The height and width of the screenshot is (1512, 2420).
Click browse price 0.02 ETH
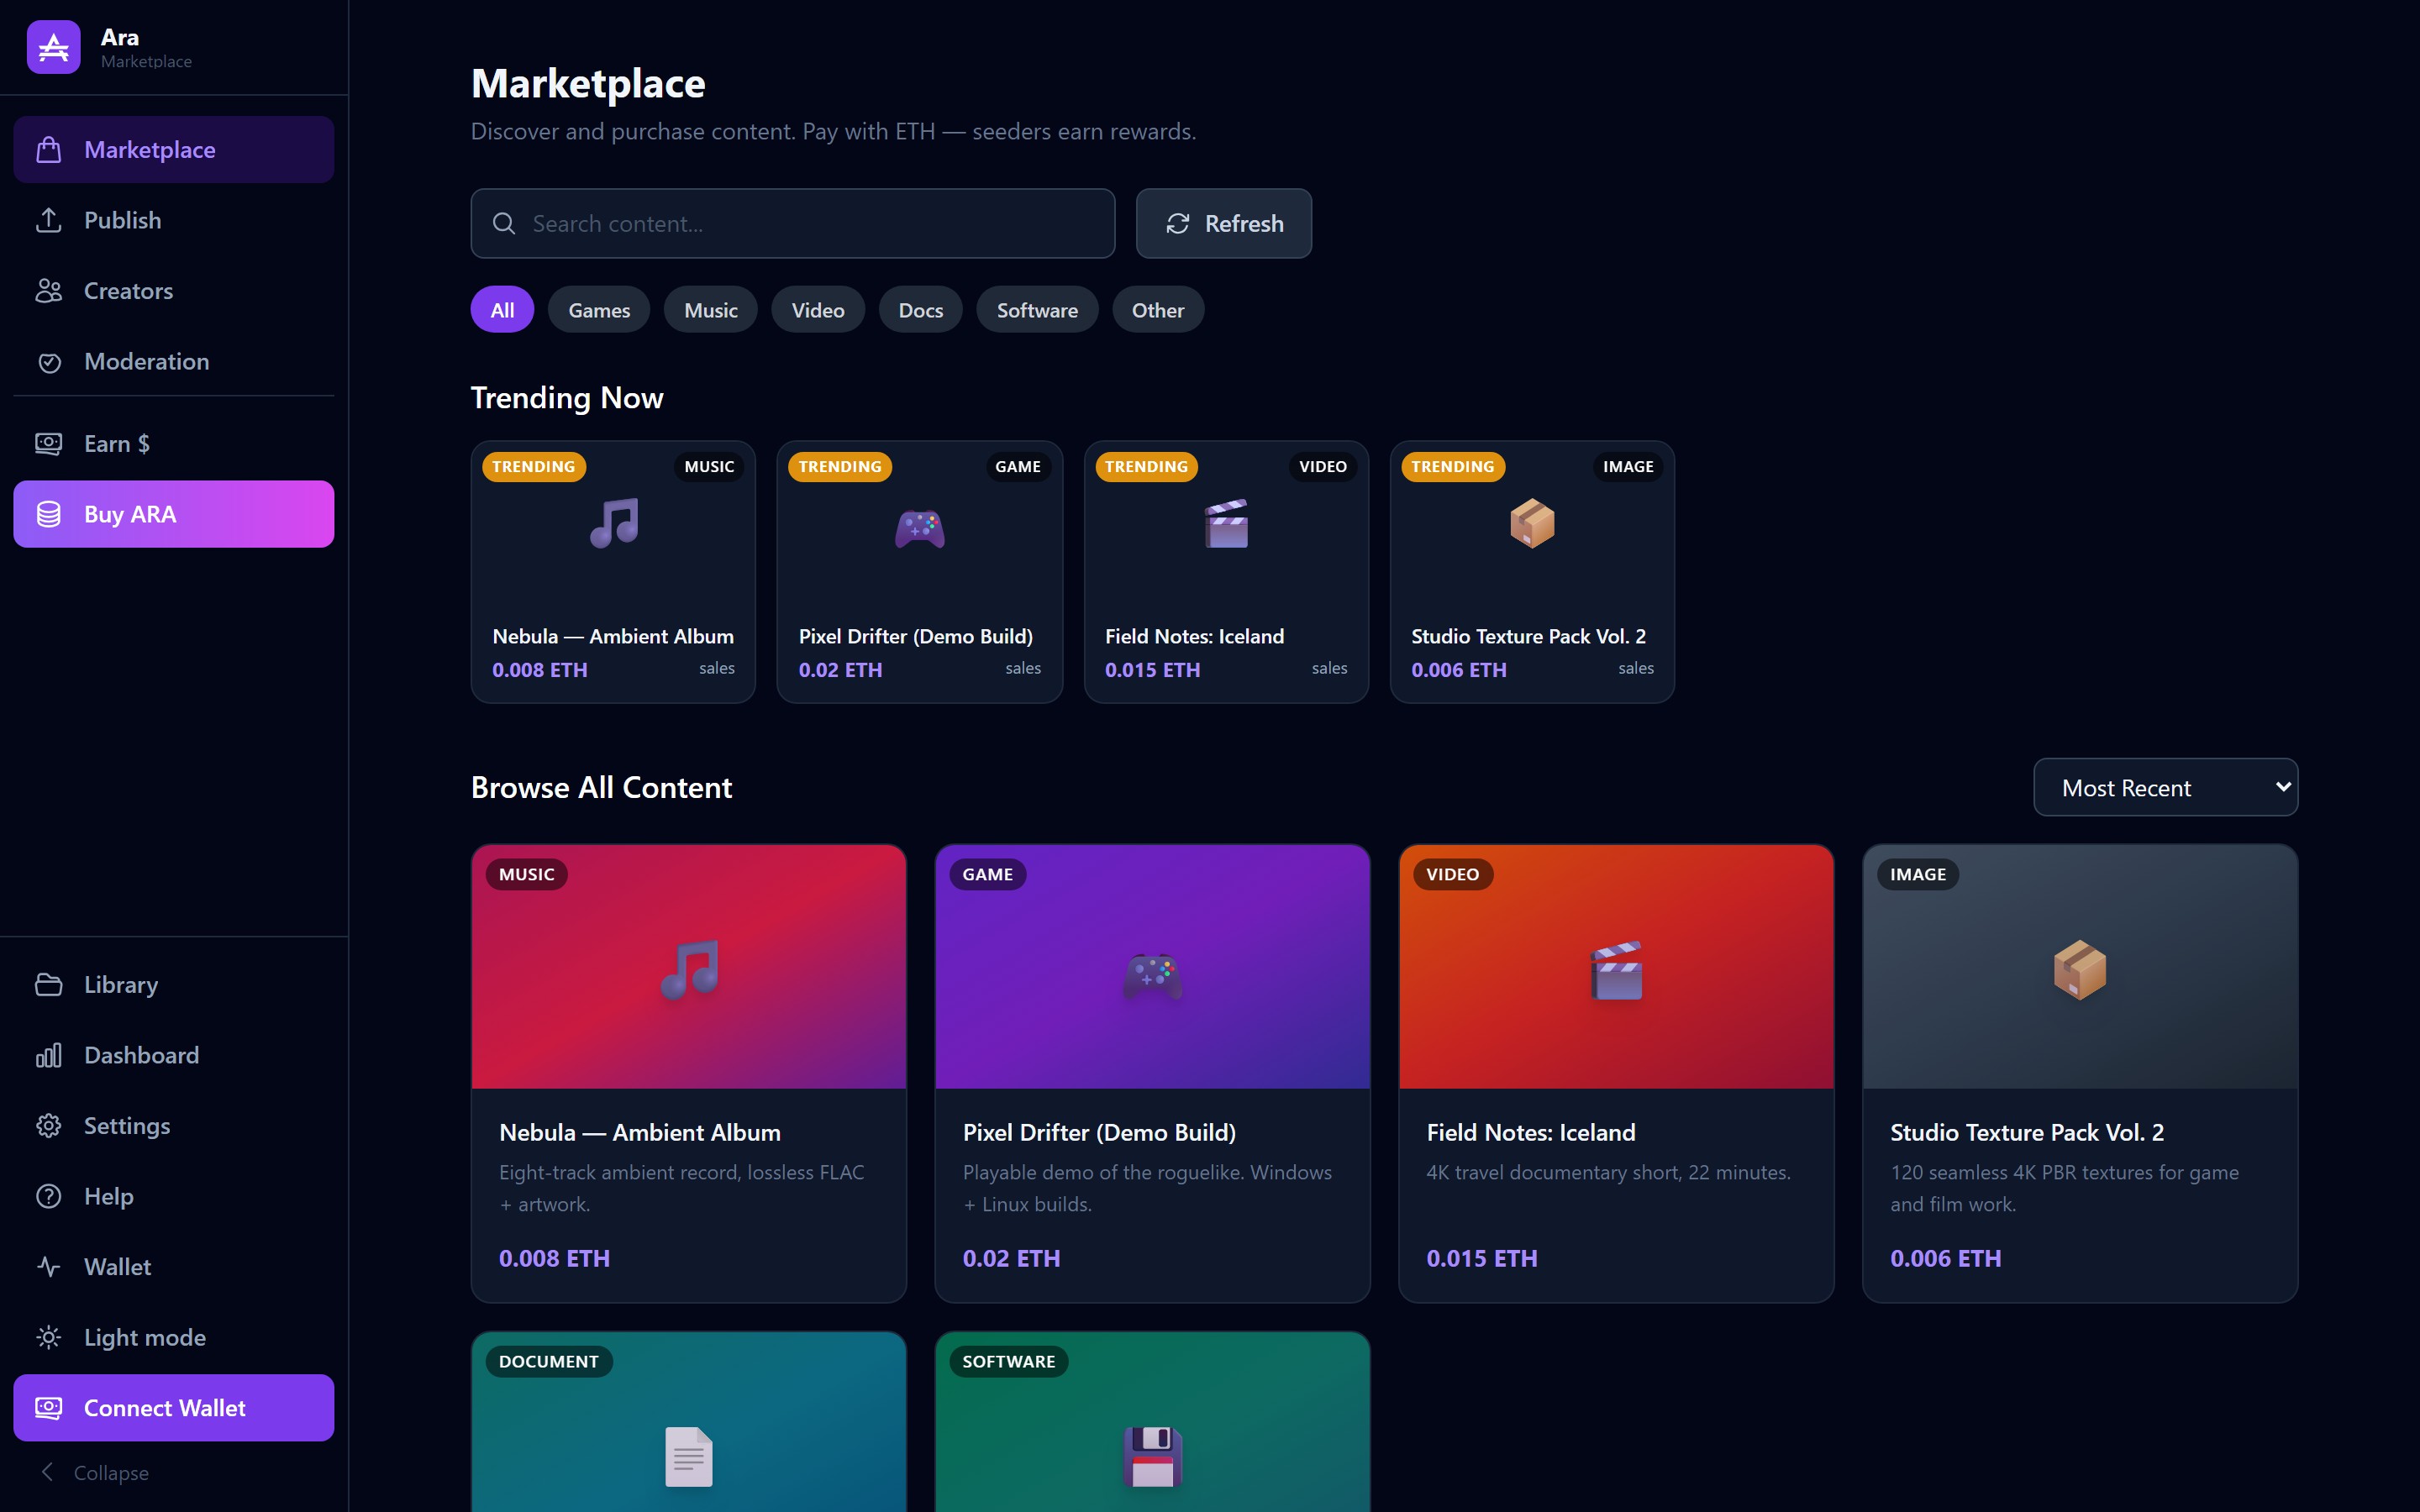[1011, 1258]
